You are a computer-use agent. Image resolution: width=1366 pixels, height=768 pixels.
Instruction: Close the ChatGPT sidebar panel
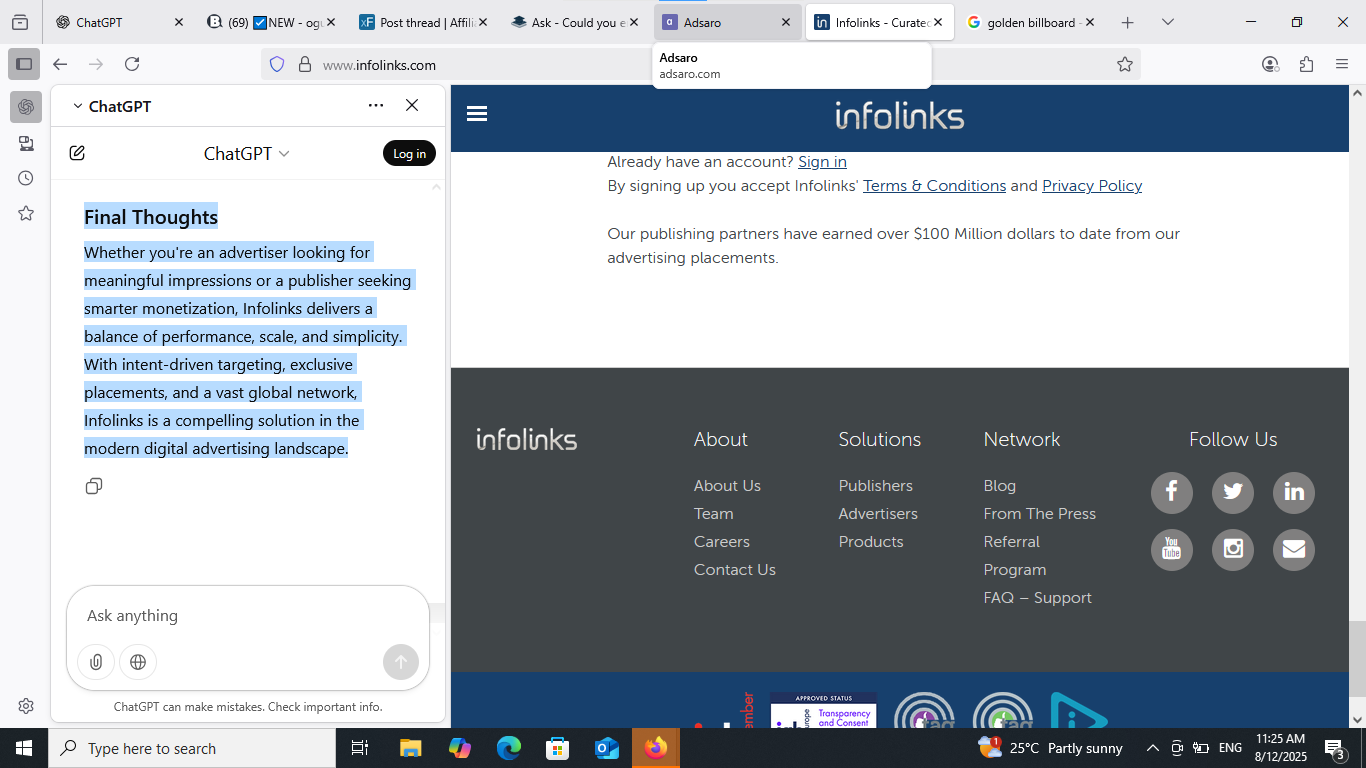(412, 105)
